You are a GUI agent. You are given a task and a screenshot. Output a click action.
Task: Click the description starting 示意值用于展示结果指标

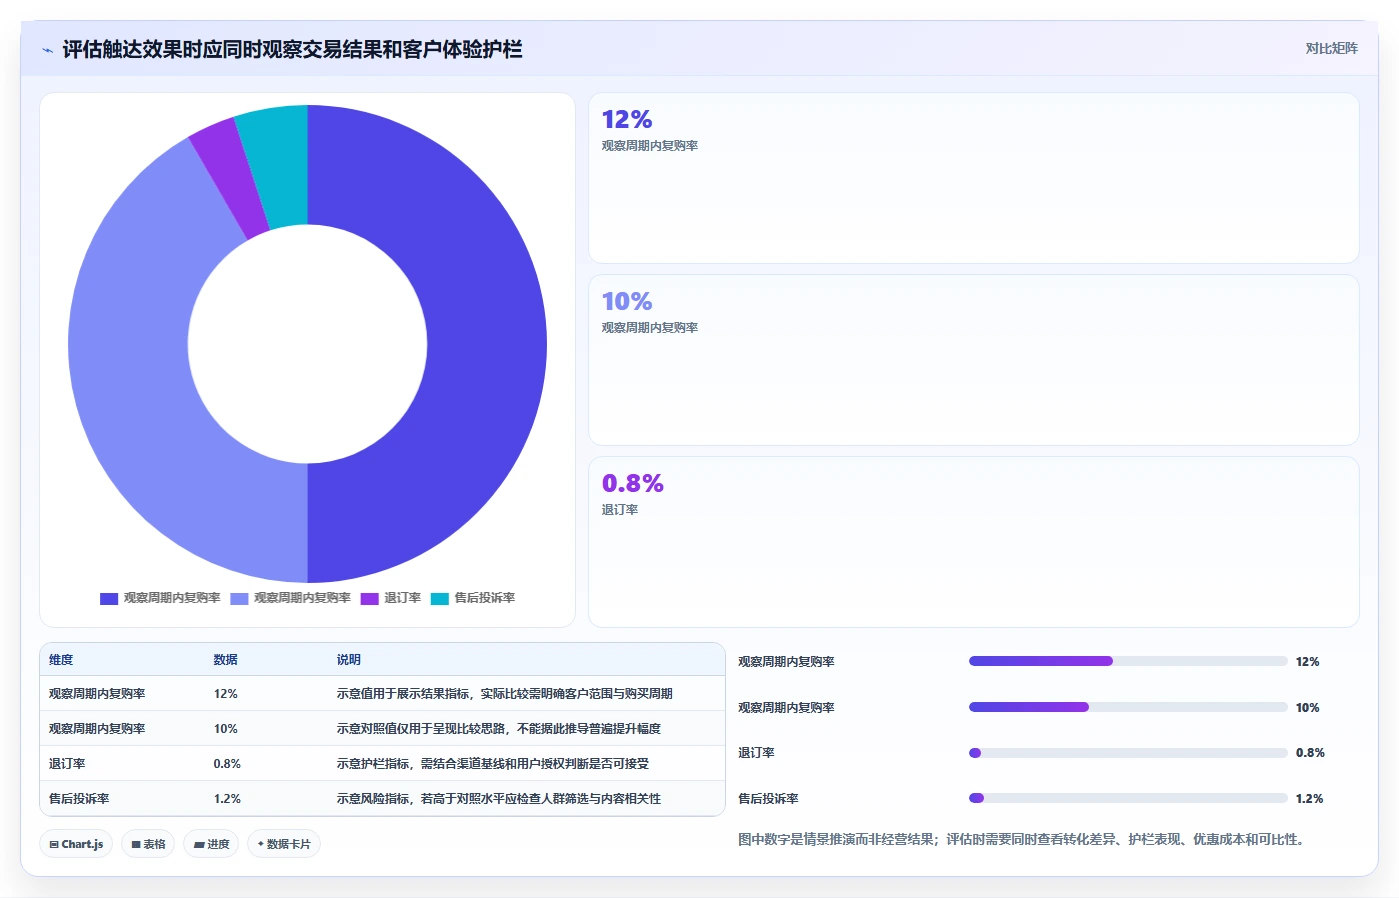[504, 694]
